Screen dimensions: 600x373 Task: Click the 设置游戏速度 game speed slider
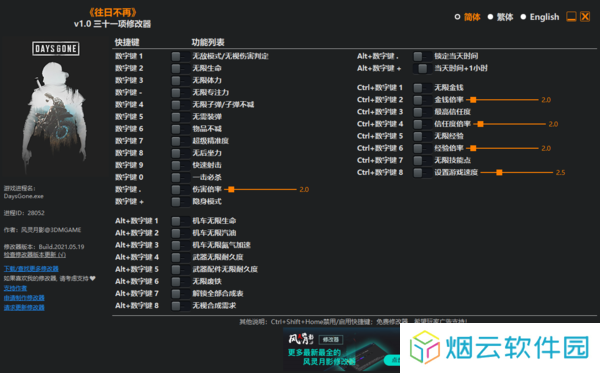pos(517,173)
